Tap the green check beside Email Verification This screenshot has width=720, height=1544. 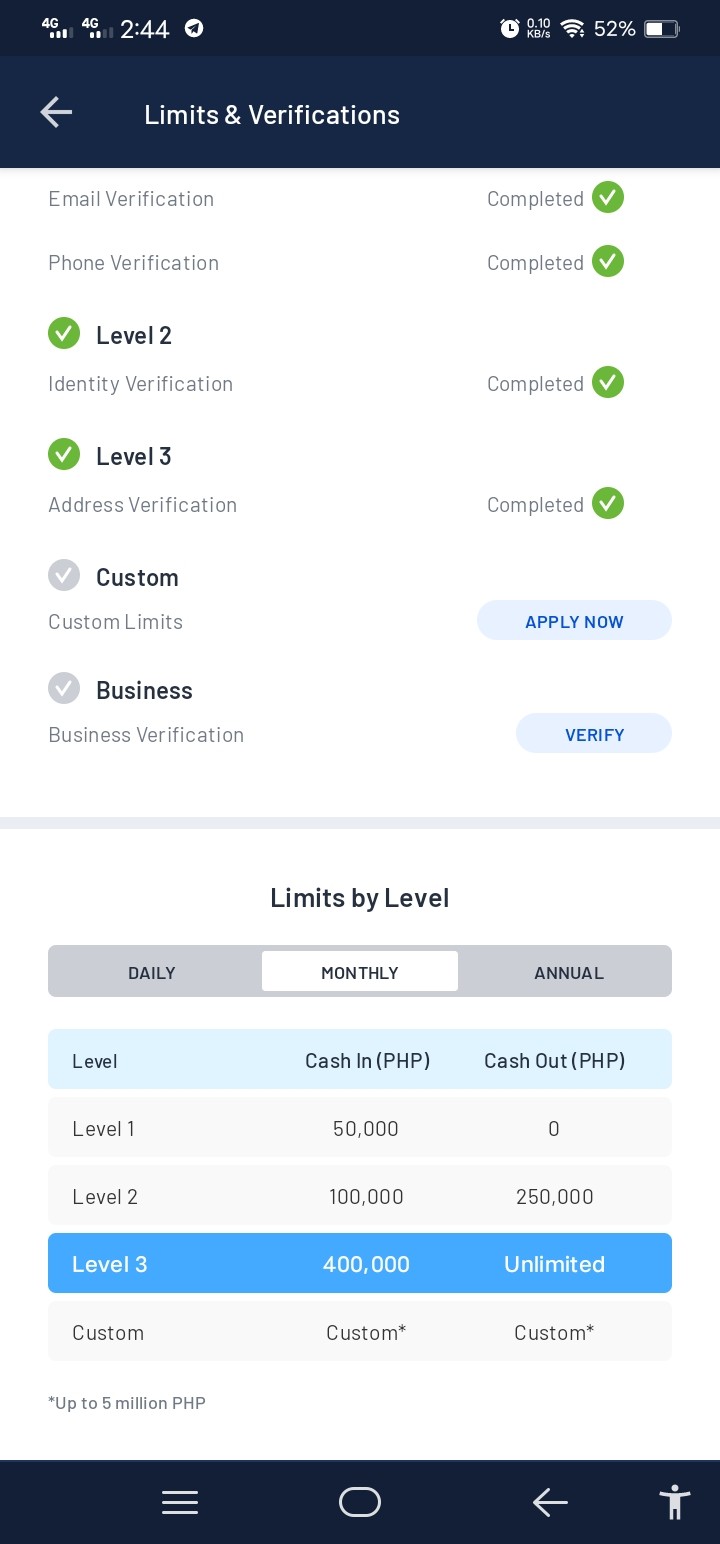pyautogui.click(x=608, y=197)
